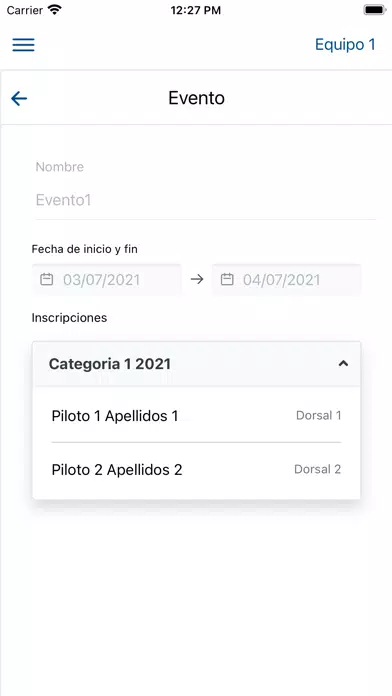Click the Fecha de inicio y fin label
This screenshot has width=392, height=696.
[x=84, y=249]
